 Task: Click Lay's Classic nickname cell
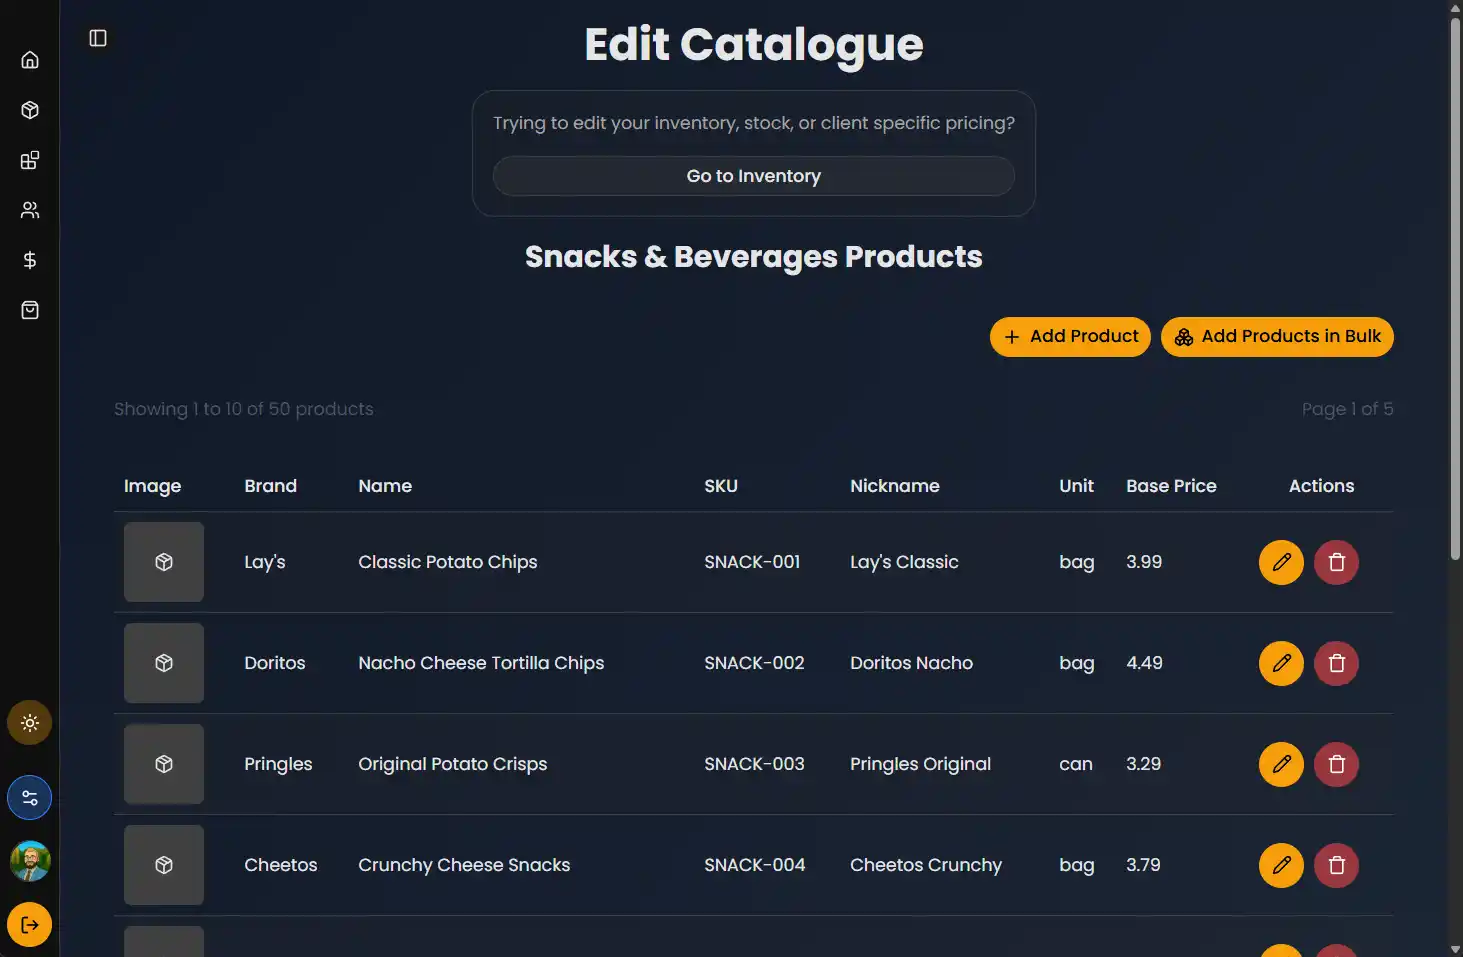[904, 562]
